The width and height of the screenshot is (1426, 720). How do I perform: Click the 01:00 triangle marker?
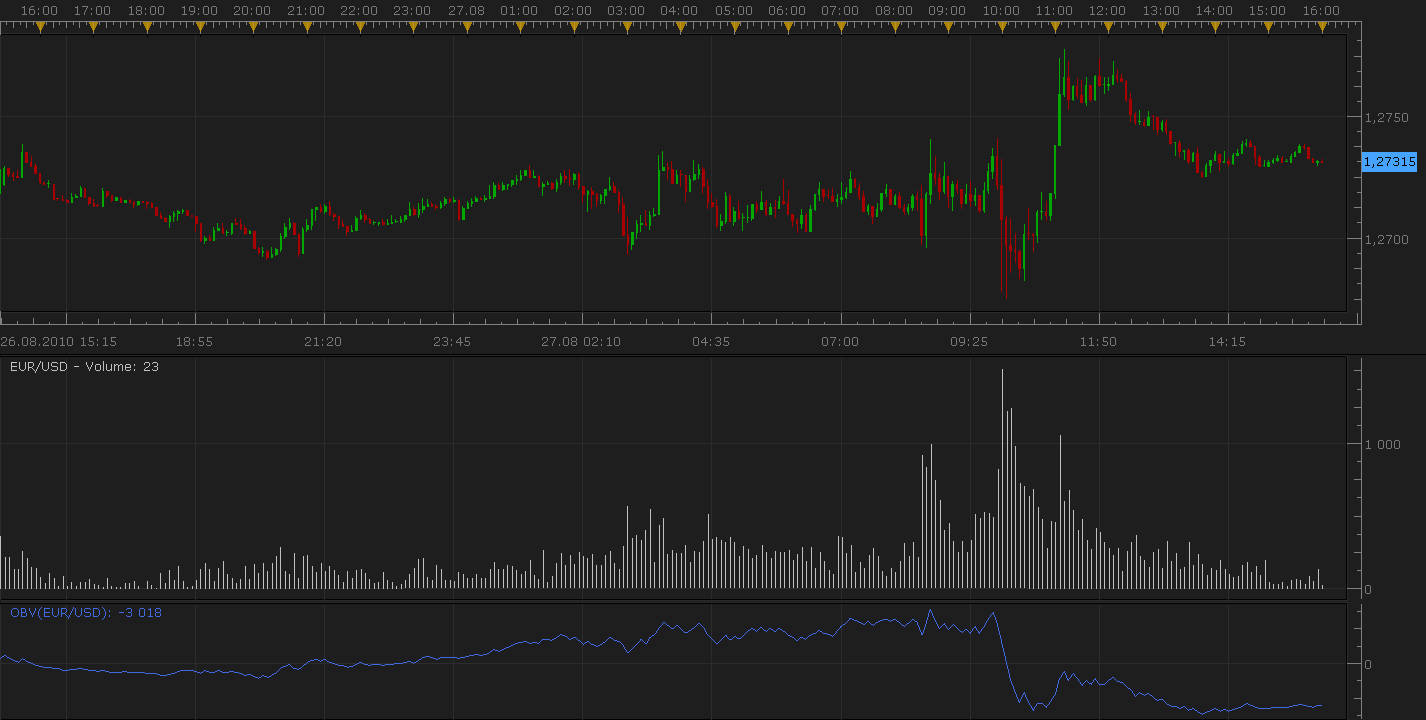519,27
